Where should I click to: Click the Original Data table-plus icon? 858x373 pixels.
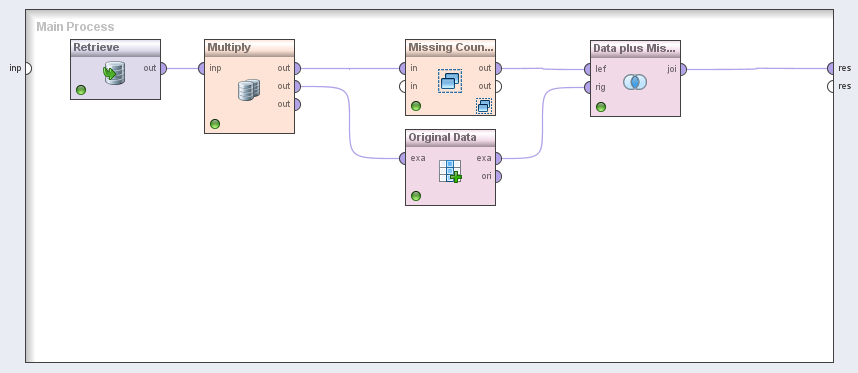tap(450, 171)
